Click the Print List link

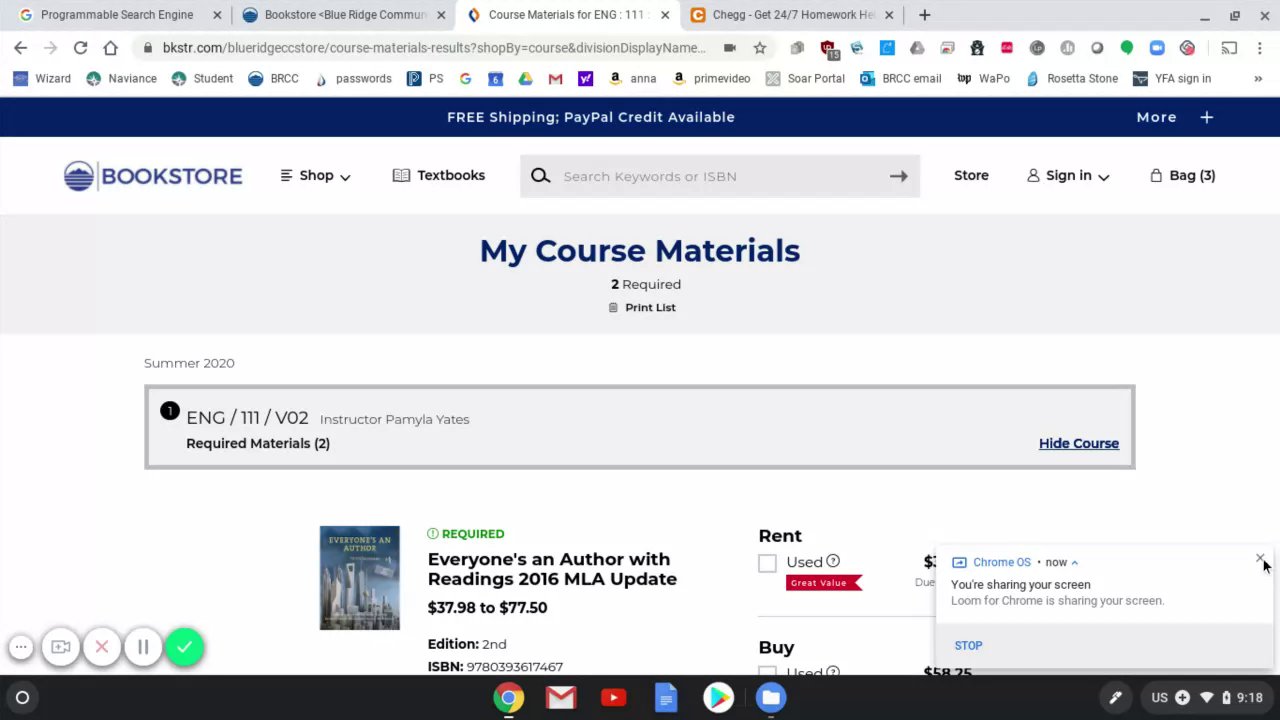pos(642,307)
